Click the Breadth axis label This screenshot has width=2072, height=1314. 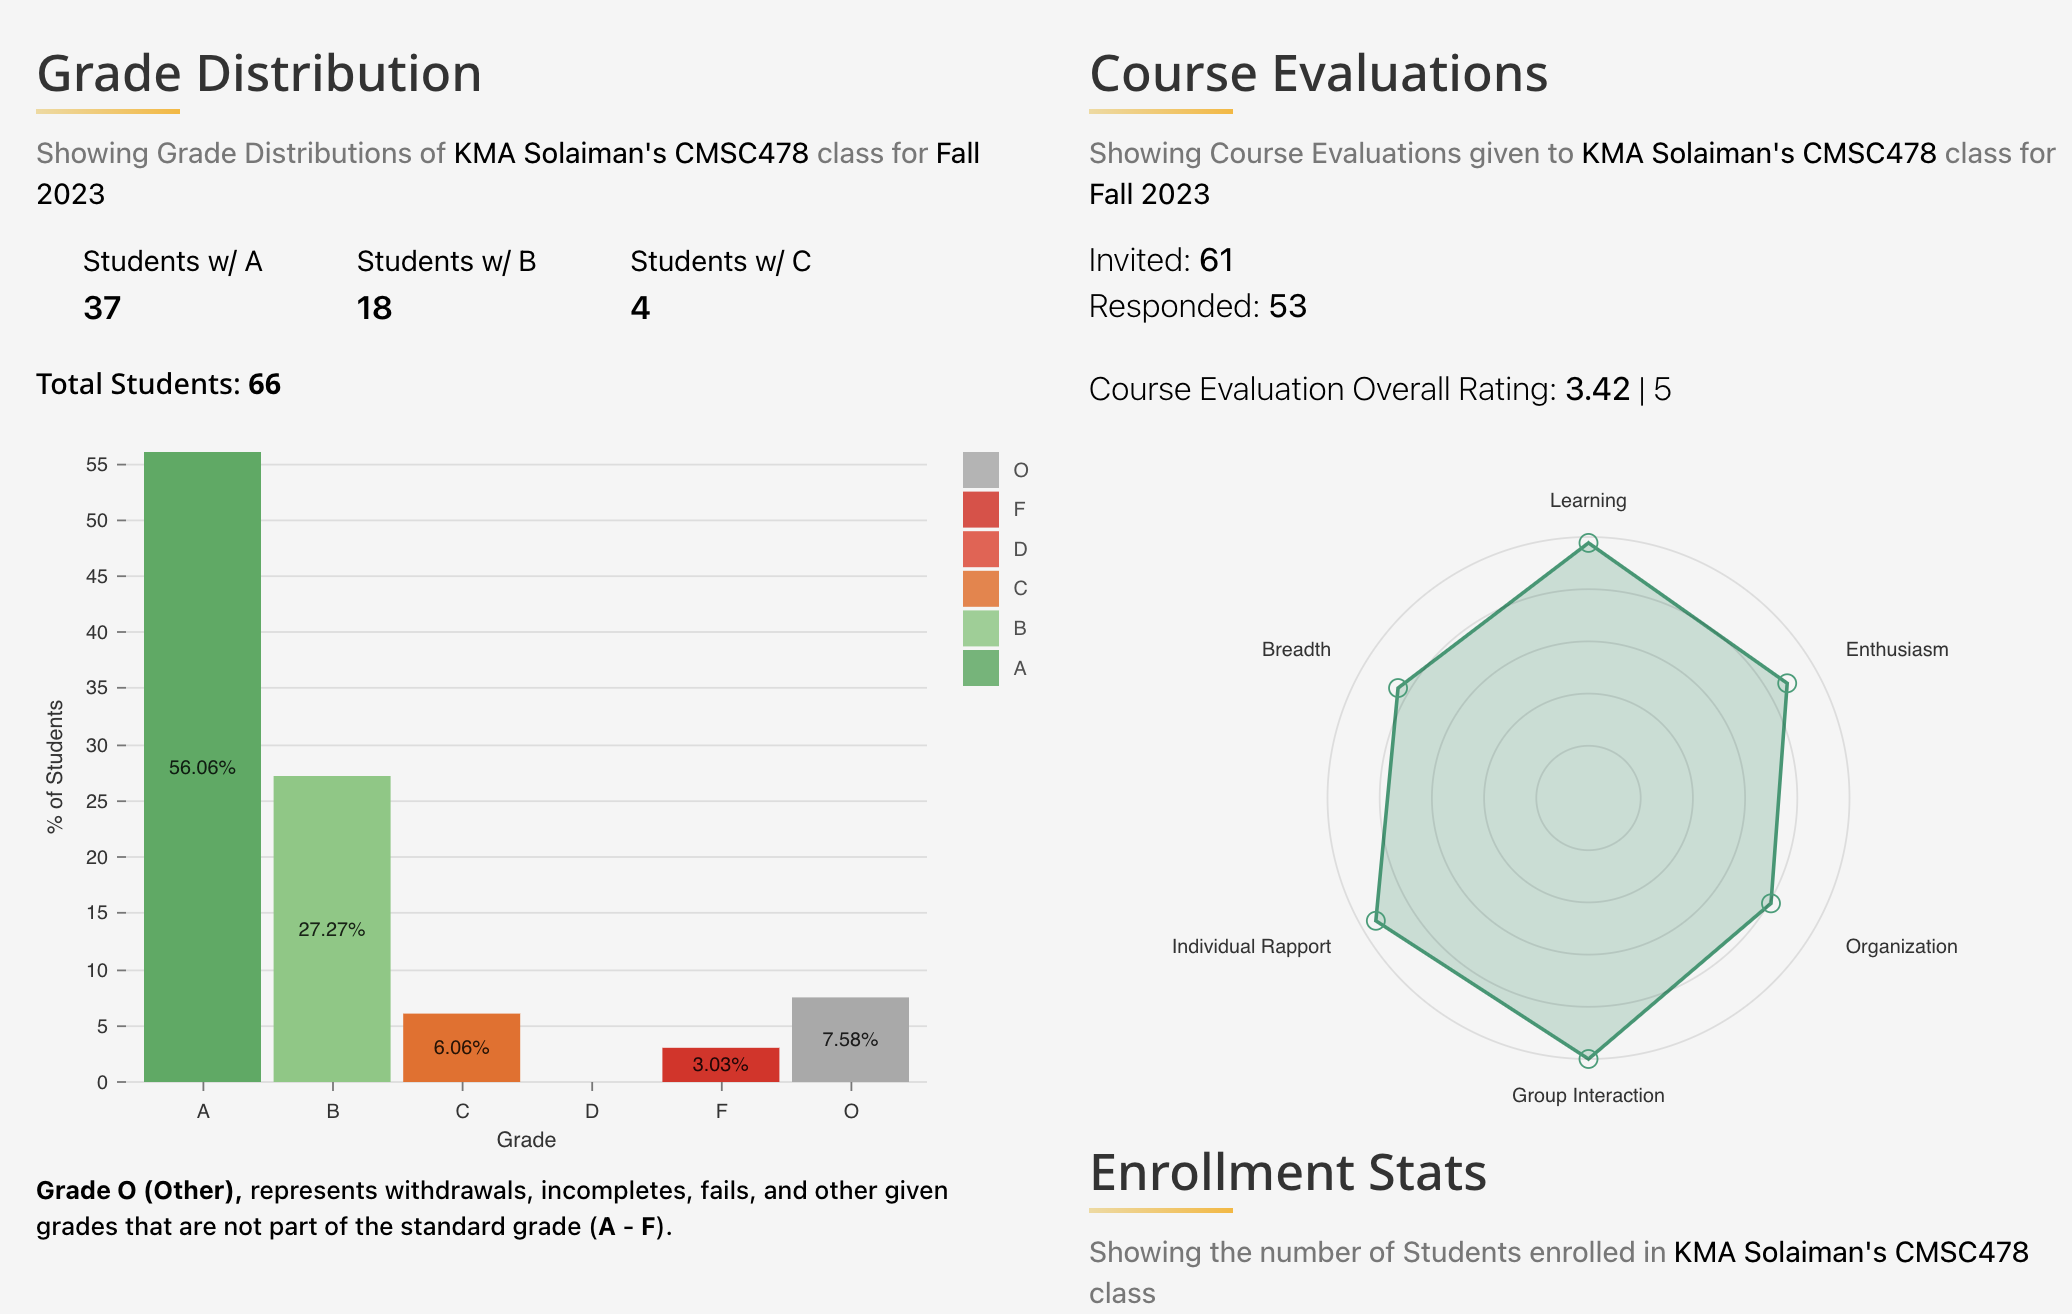click(x=1296, y=649)
